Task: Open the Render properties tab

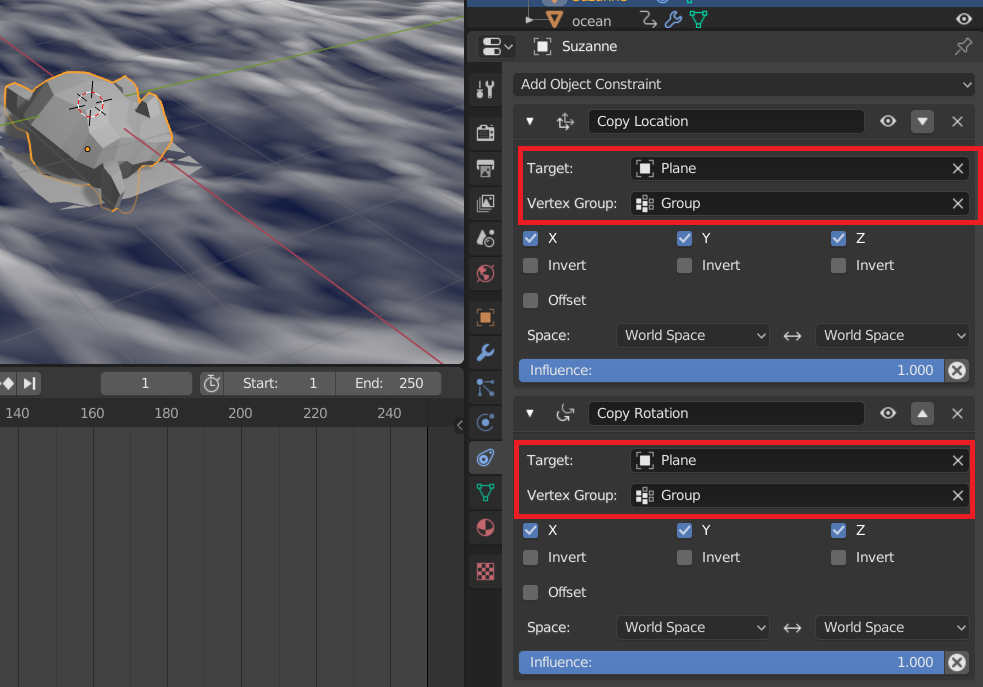Action: coord(485,133)
